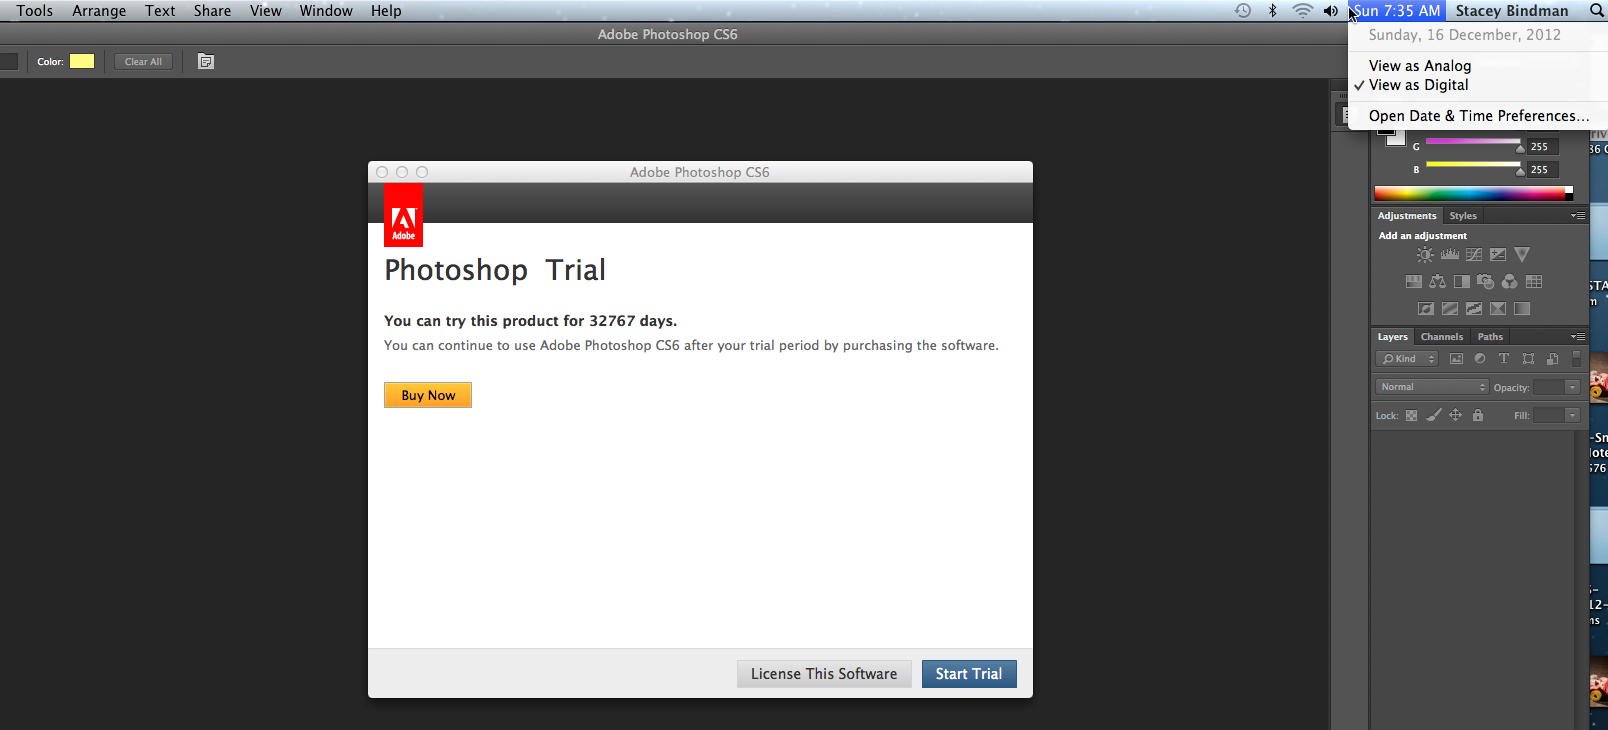This screenshot has width=1608, height=730.
Task: Open the Window menu
Action: [326, 11]
